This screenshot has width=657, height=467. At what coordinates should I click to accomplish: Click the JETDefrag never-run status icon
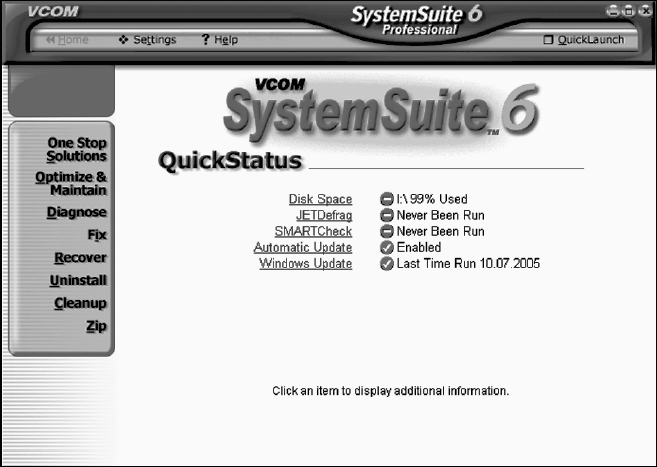[386, 215]
